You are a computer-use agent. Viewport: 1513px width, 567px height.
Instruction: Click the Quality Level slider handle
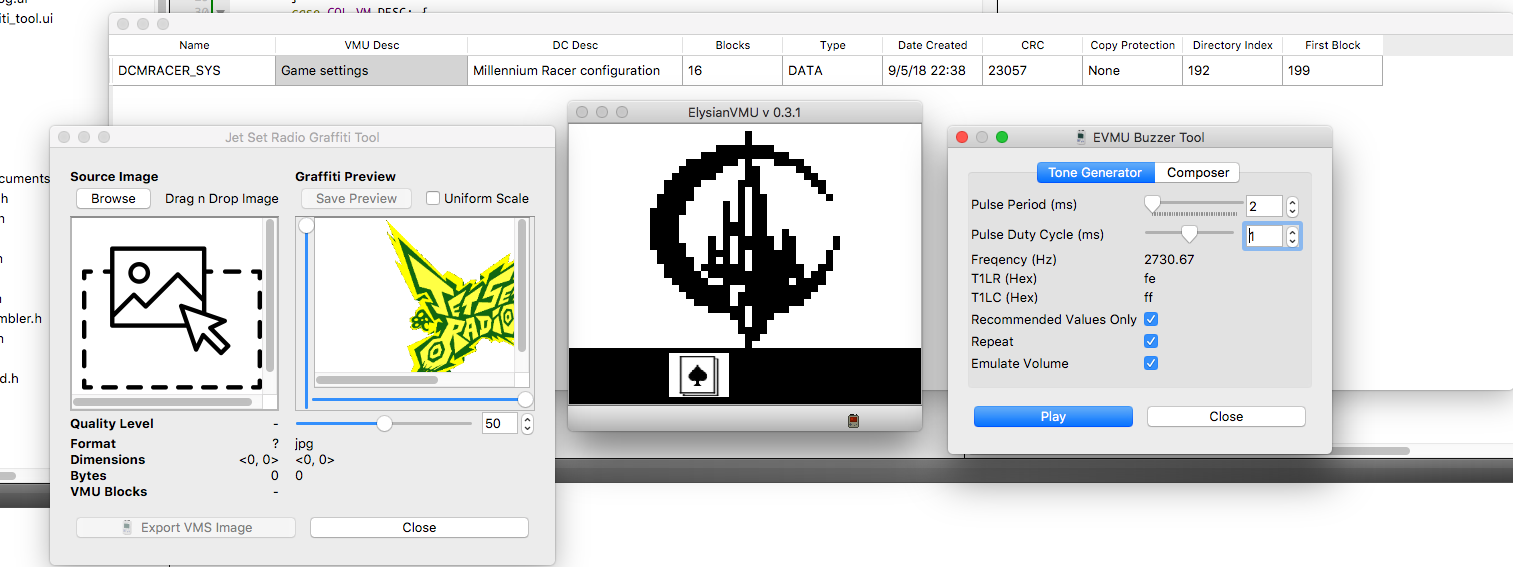384,423
